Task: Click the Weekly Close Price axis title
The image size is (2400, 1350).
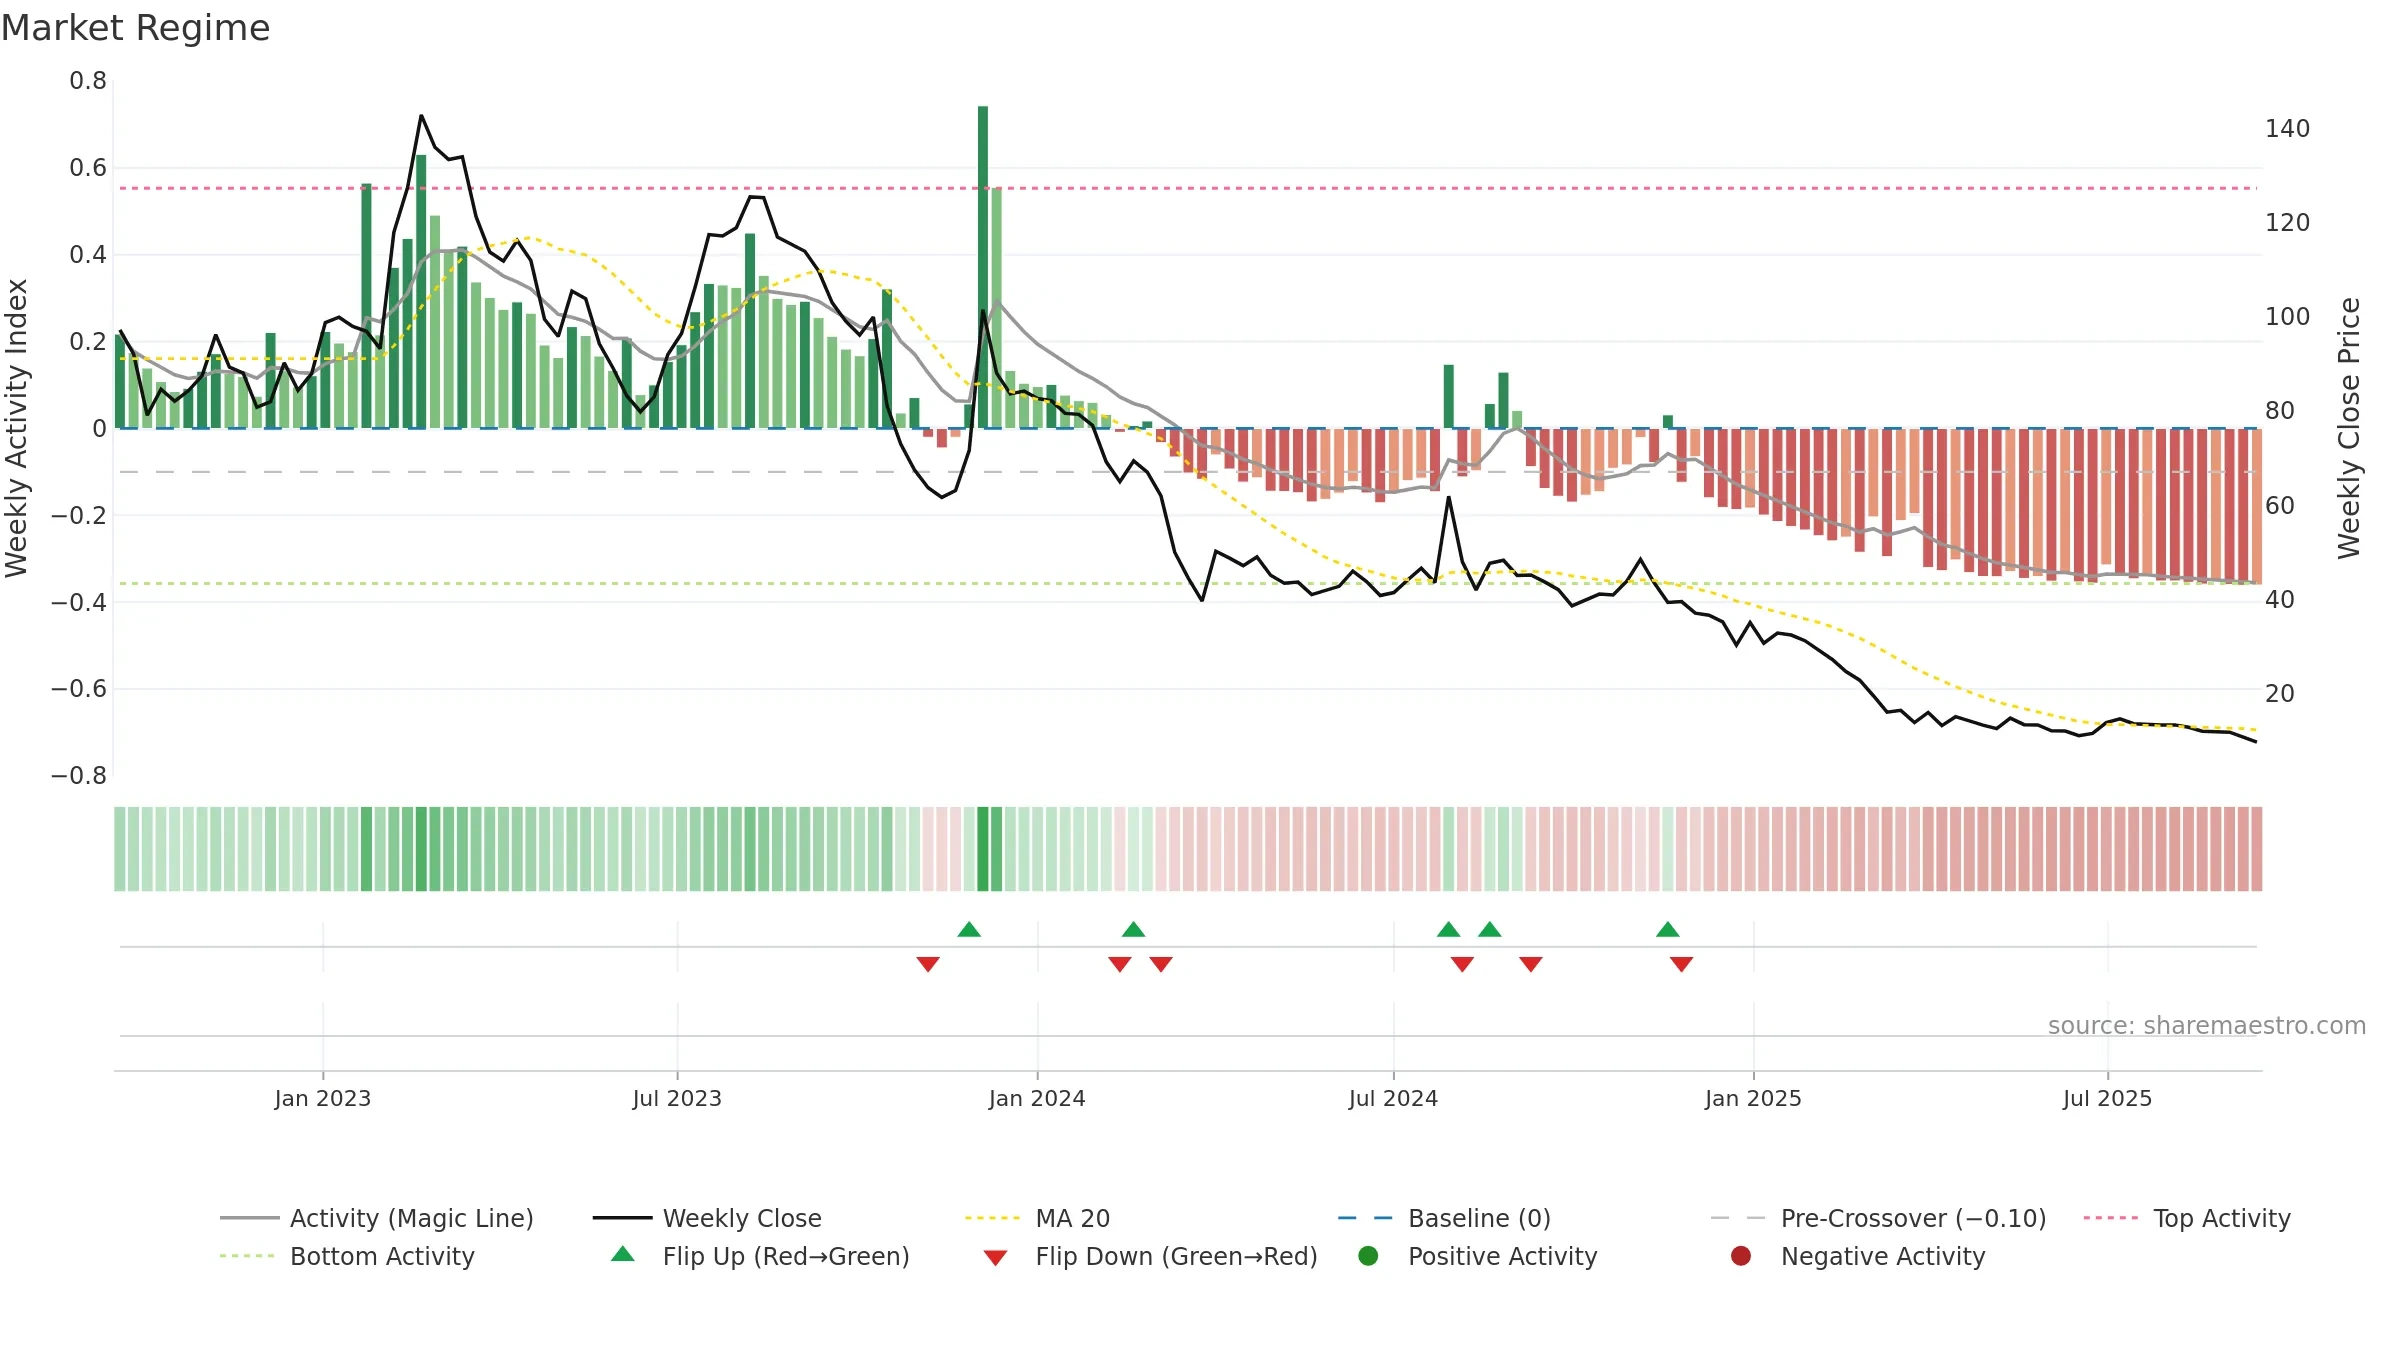Action: 2349,428
